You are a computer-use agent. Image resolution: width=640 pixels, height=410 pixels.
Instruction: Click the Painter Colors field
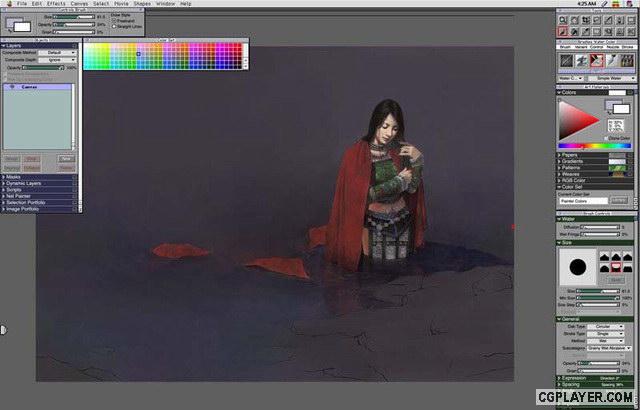coord(583,201)
